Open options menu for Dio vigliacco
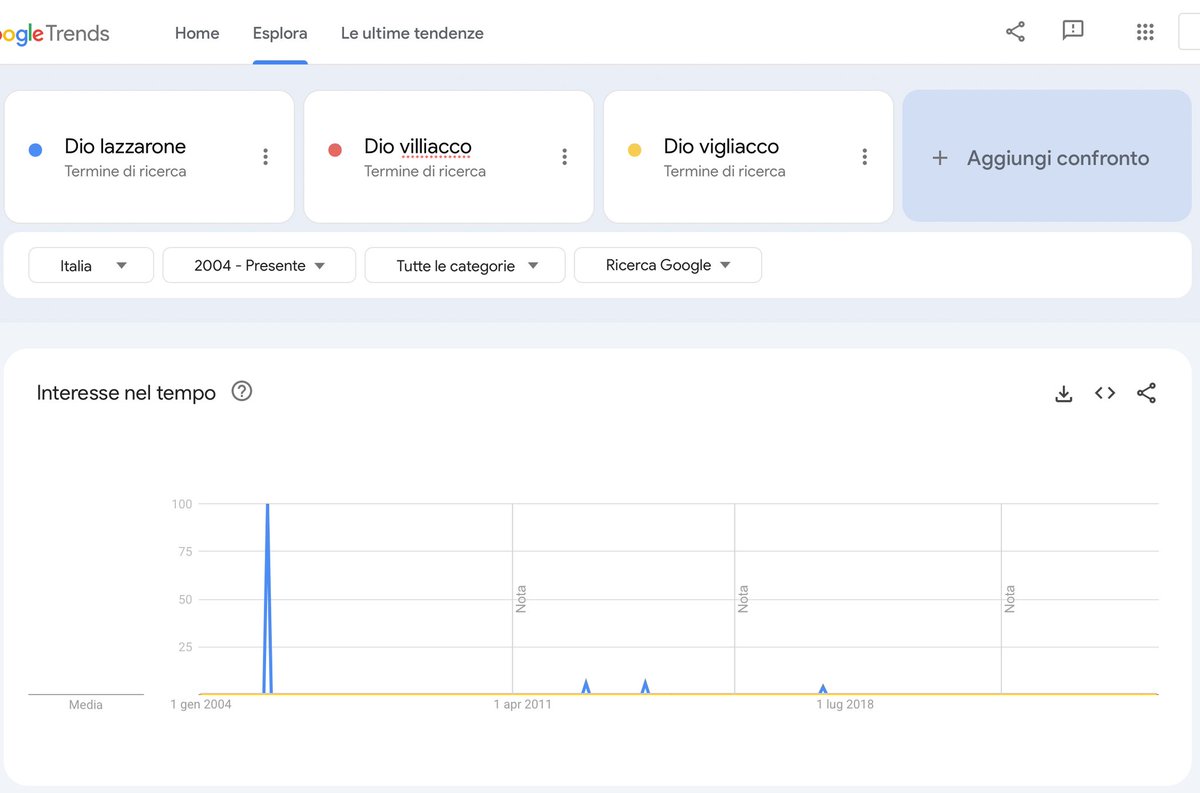The image size is (1200, 793). point(865,156)
